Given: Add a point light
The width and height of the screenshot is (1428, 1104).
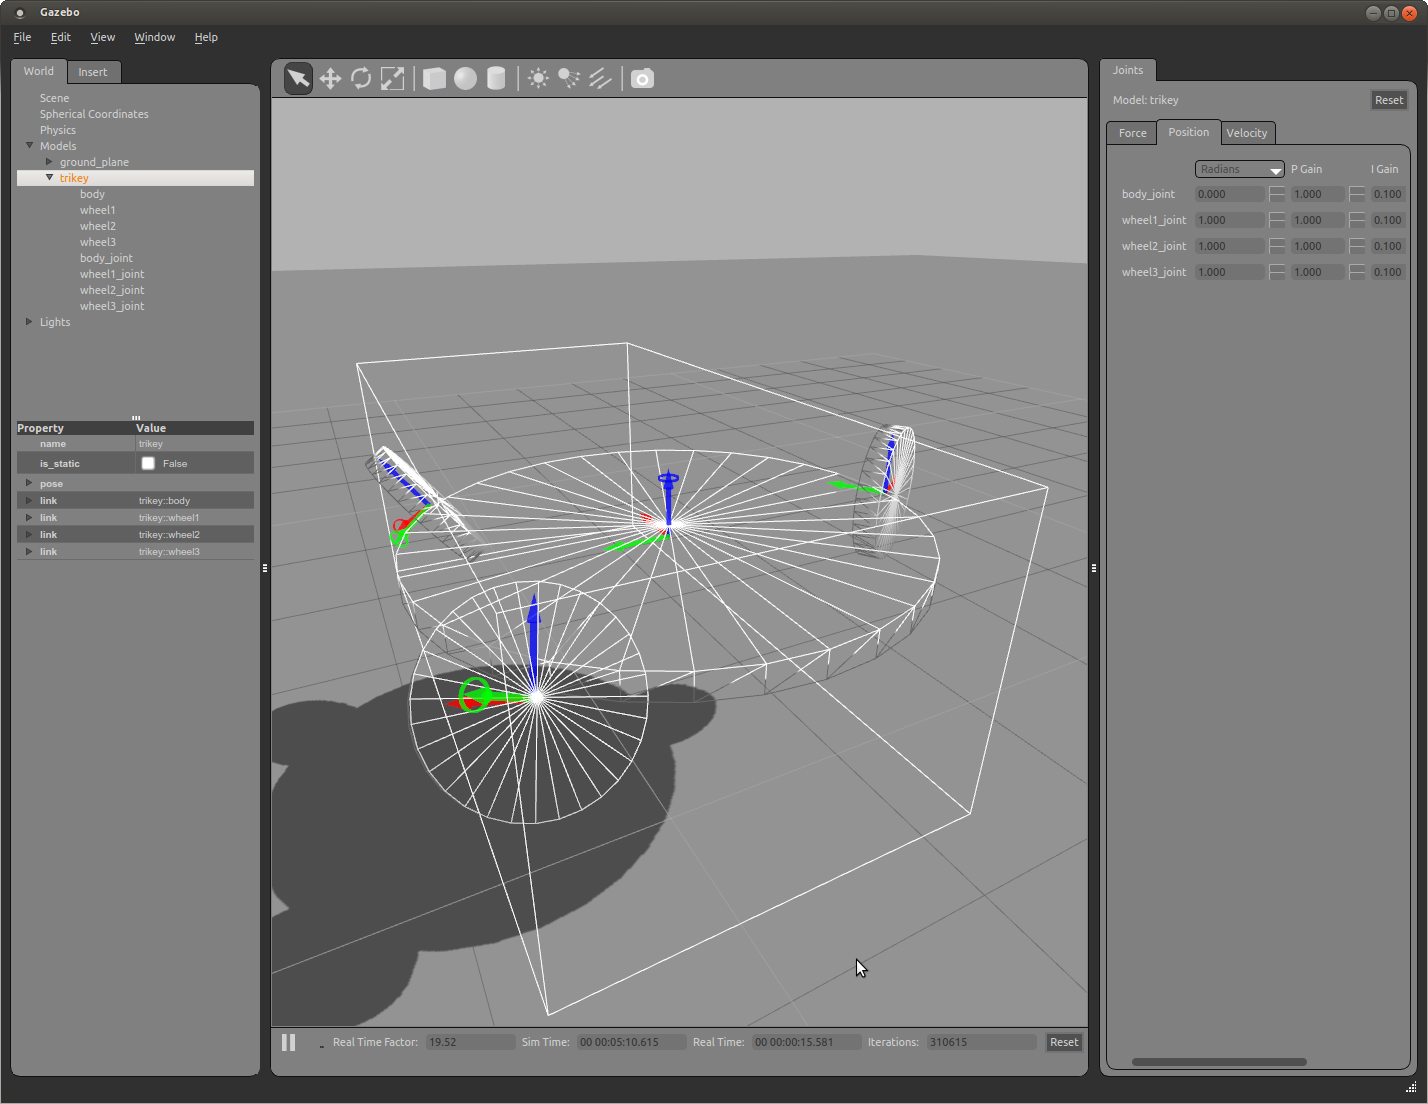Looking at the screenshot, I should [x=538, y=79].
